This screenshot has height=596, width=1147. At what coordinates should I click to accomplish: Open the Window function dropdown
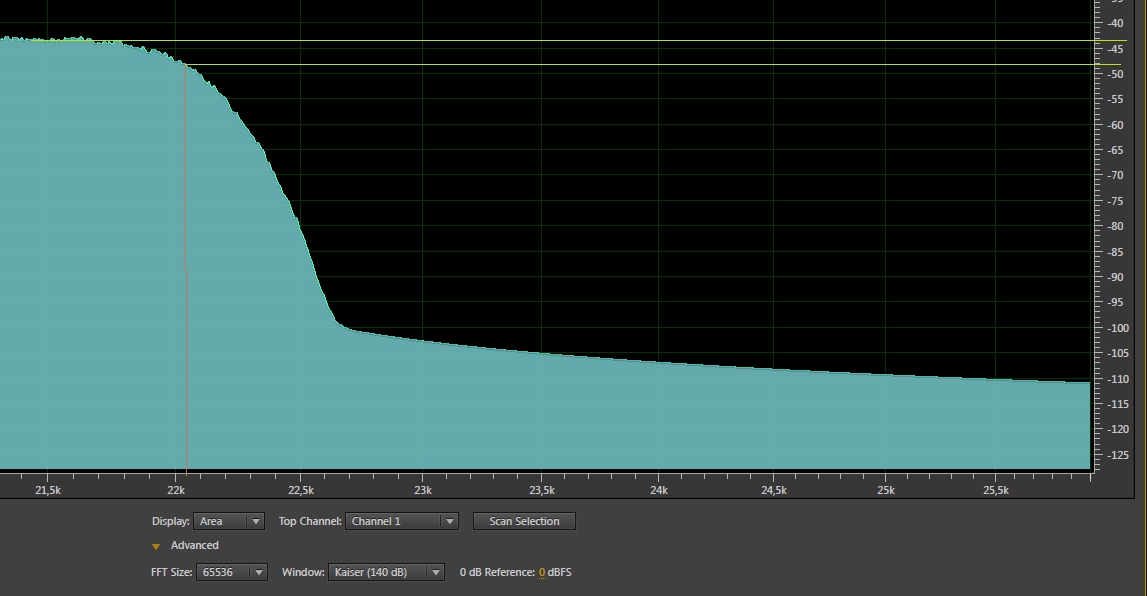coord(386,572)
